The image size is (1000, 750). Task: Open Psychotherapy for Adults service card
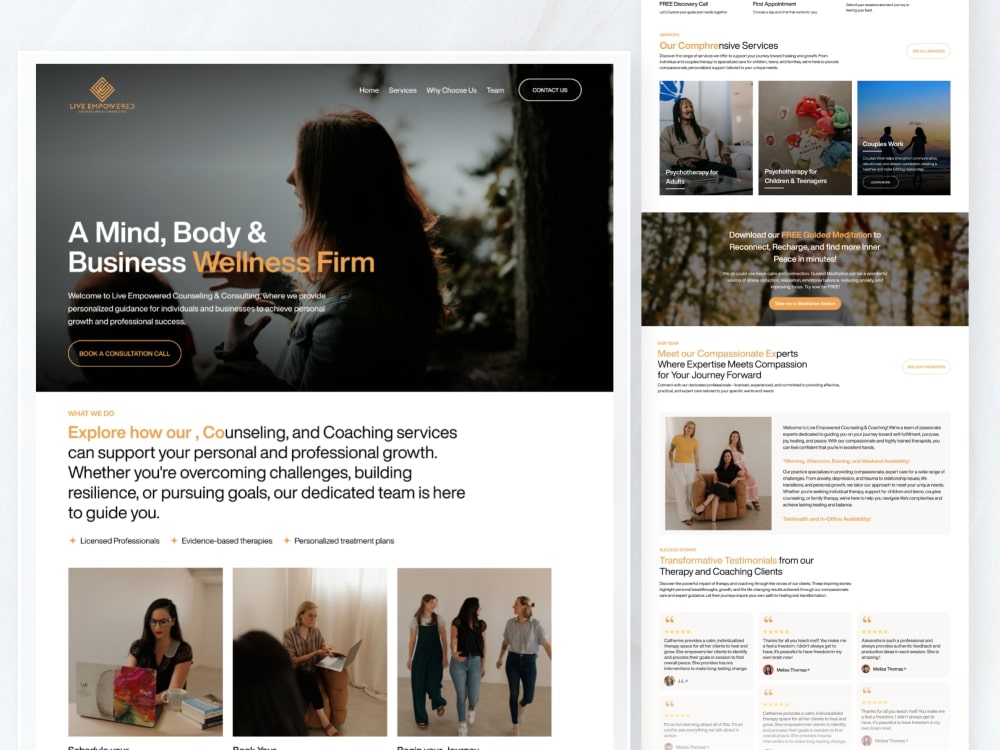point(706,138)
